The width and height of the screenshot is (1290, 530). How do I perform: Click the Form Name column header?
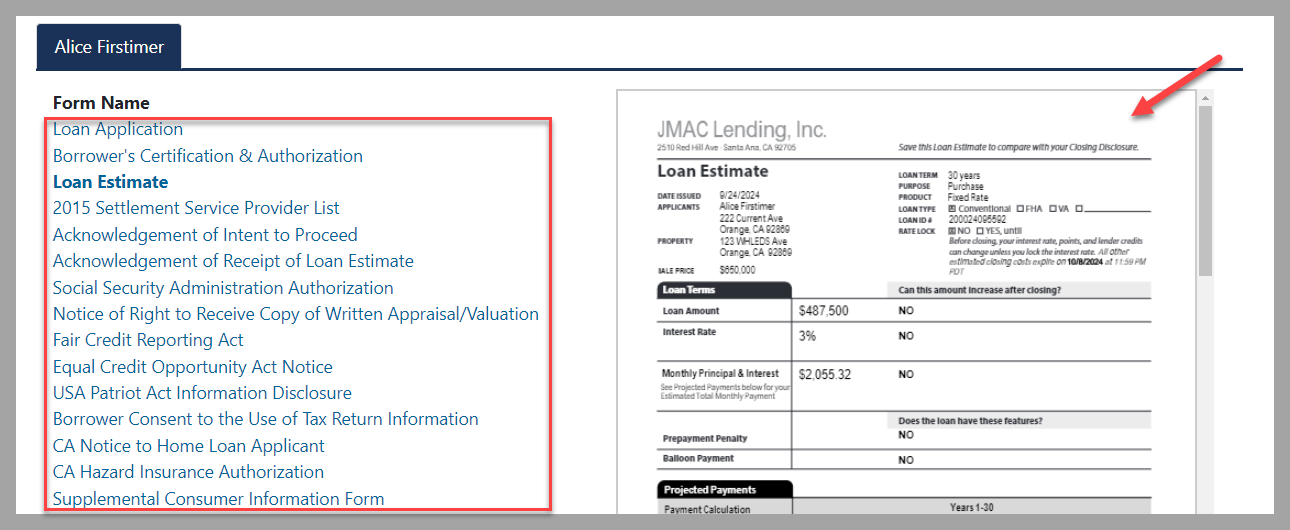coord(101,103)
